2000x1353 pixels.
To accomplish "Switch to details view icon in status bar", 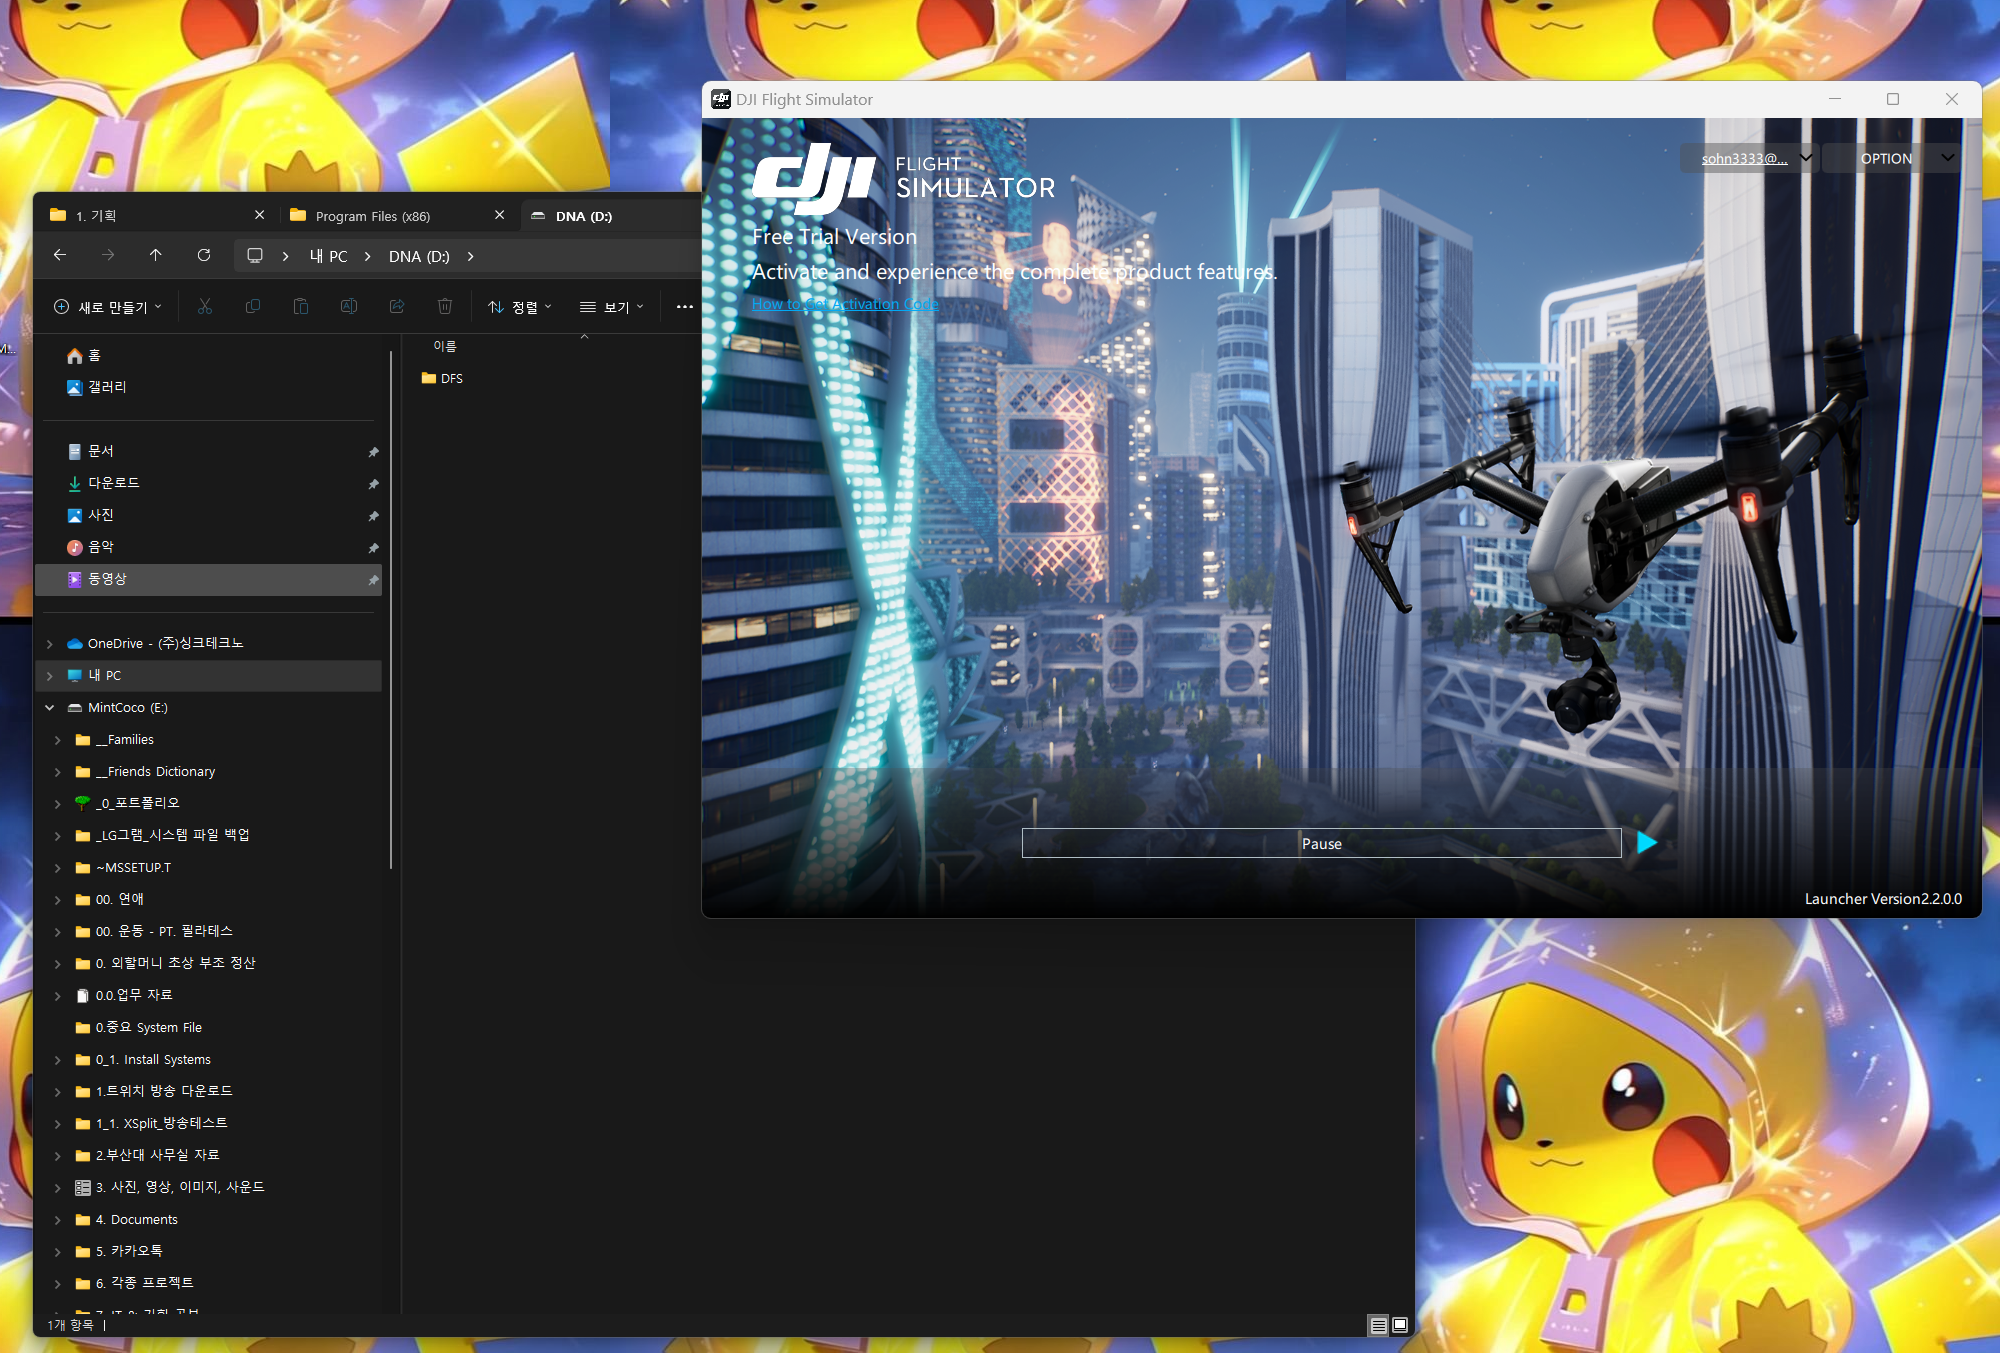I will tap(1378, 1325).
